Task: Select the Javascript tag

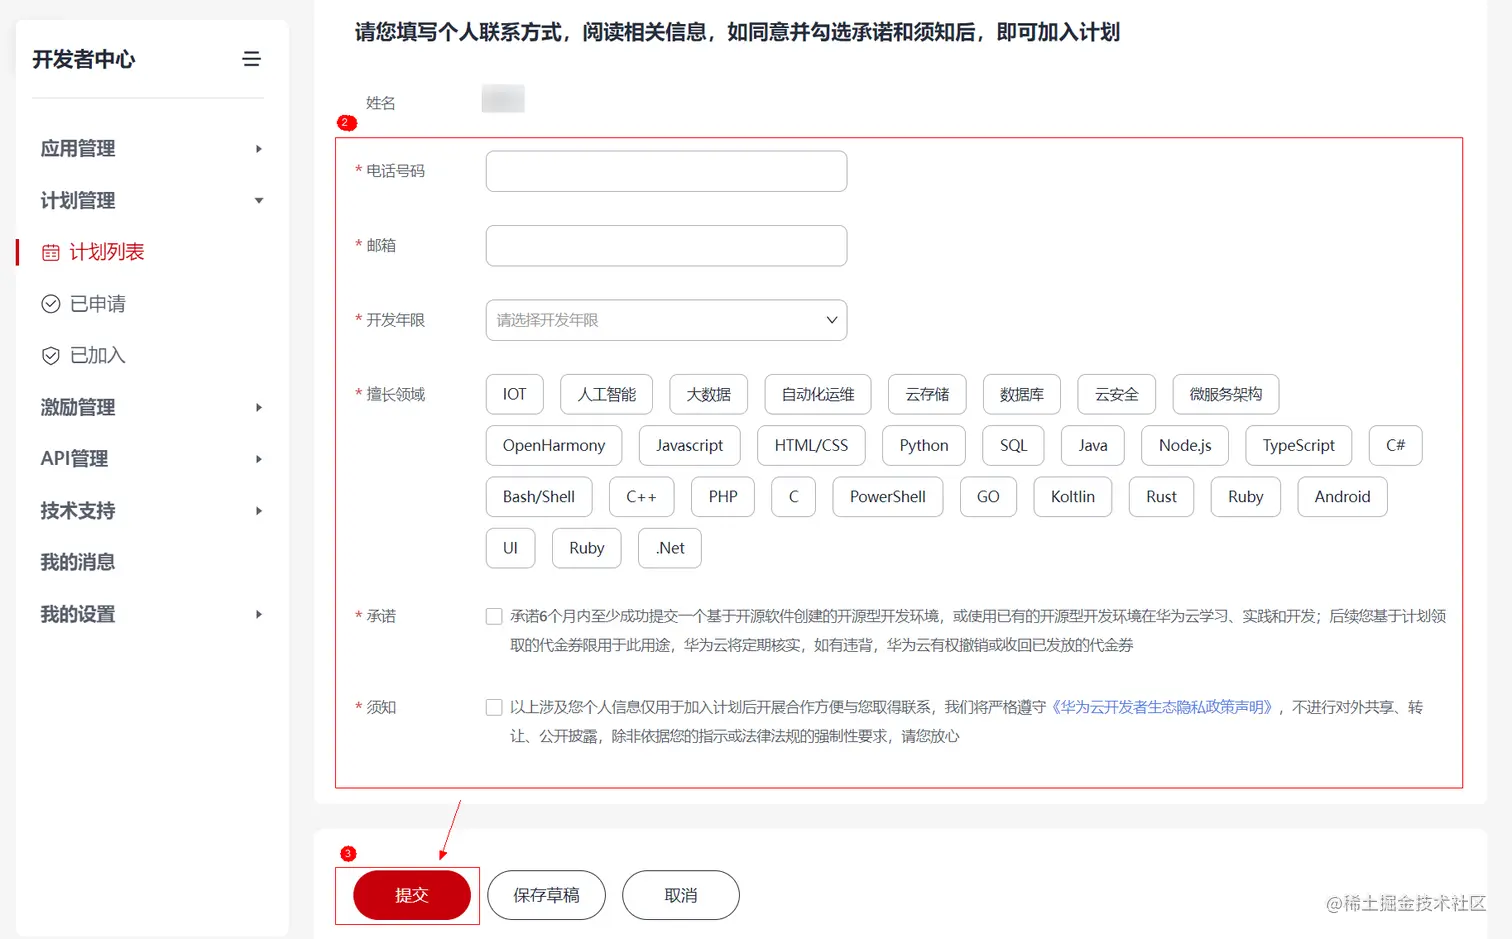Action: tap(690, 445)
